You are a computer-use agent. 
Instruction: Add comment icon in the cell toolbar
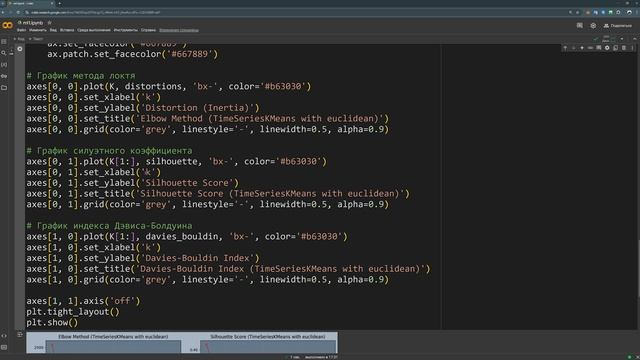click(599, 48)
